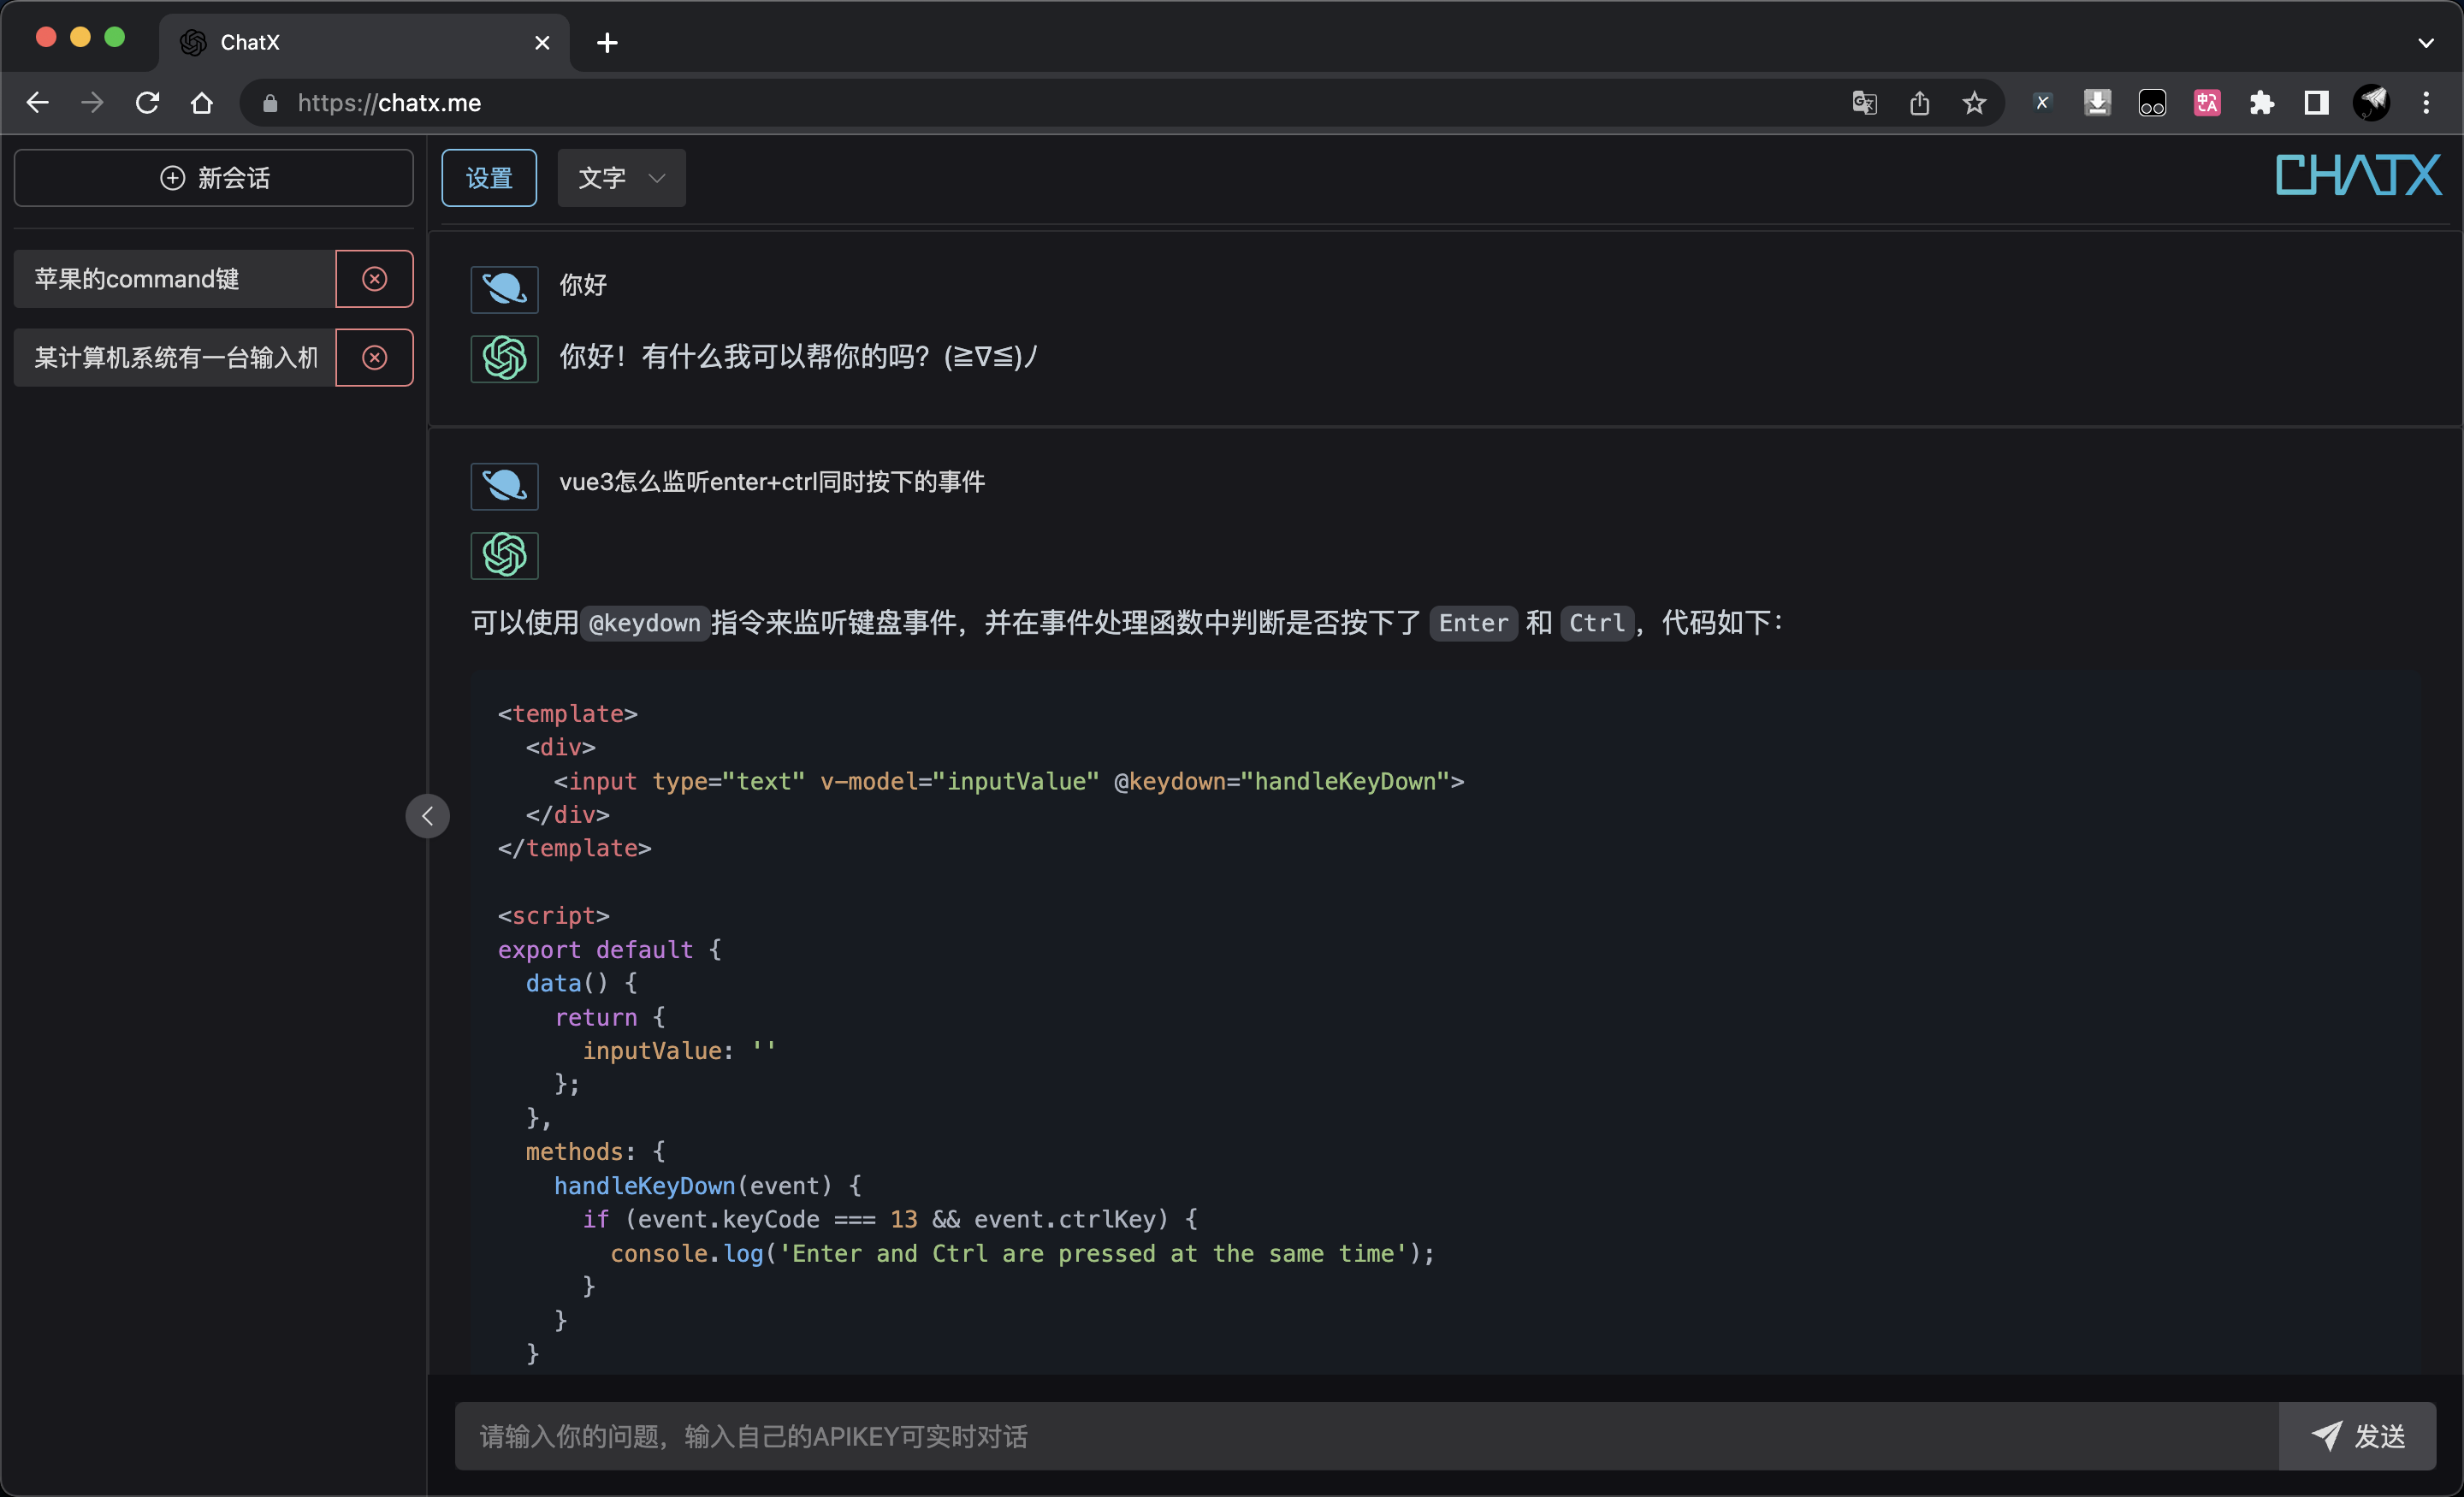This screenshot has height=1497, width=2464.
Task: Open the Extensions puzzle menu
Action: [x=2262, y=103]
